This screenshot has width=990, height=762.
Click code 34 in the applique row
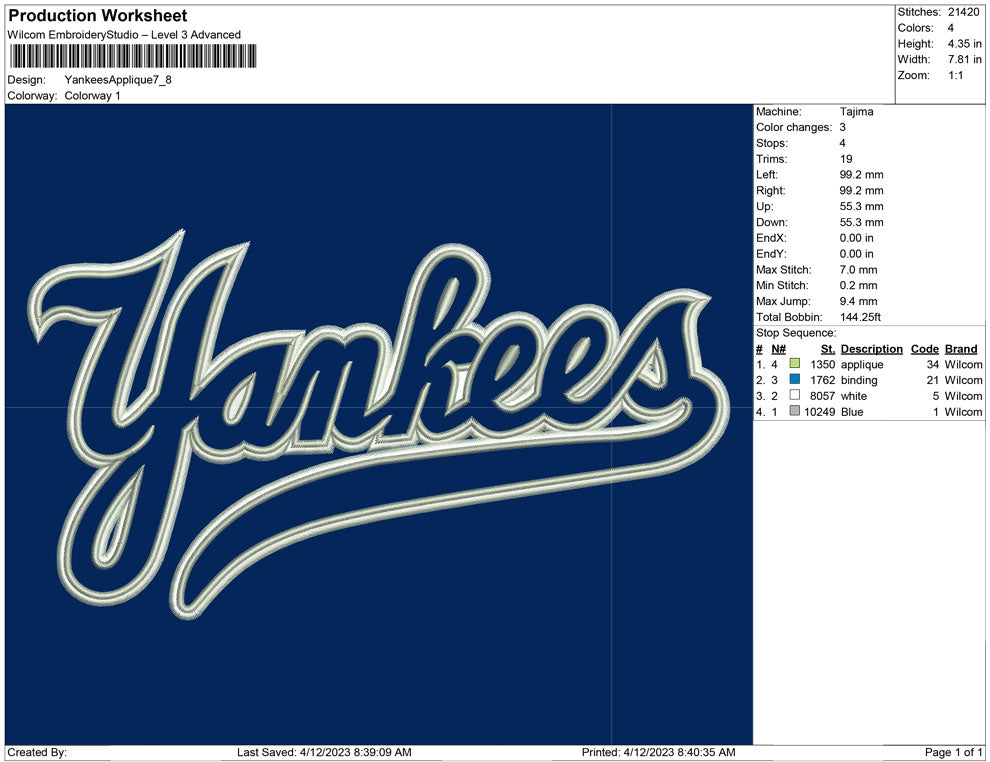(x=933, y=364)
